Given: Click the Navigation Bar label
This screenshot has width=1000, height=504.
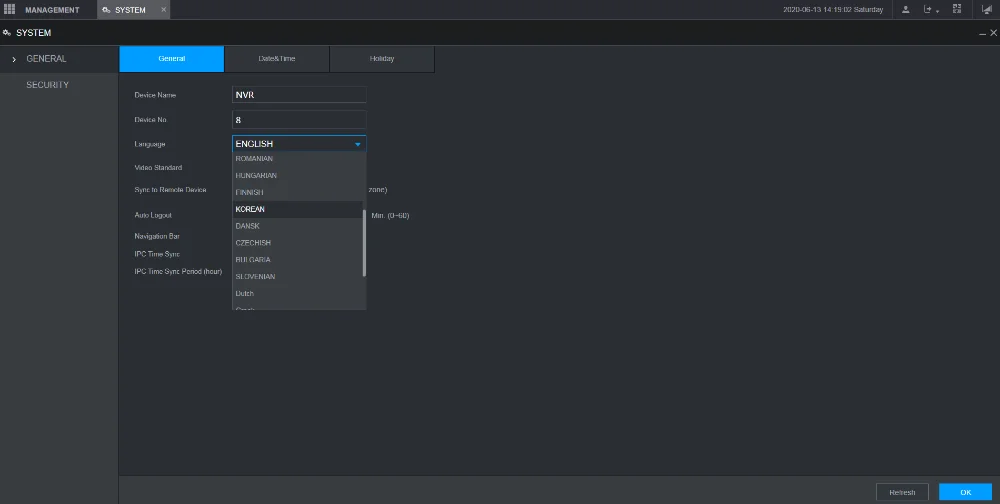Looking at the screenshot, I should coord(157,236).
